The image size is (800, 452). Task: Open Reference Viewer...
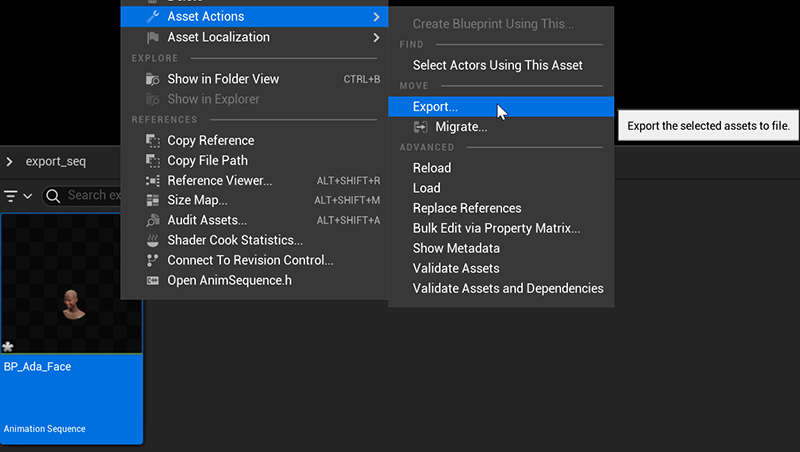pyautogui.click(x=254, y=181)
